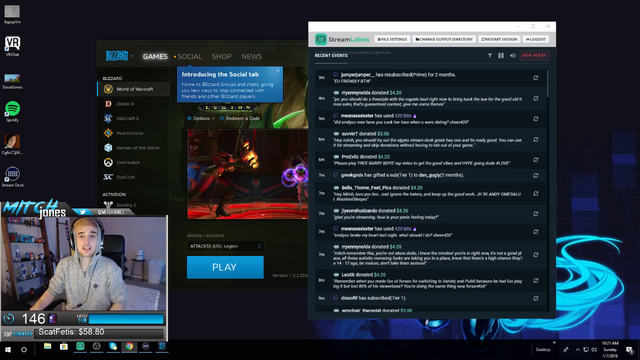Viewport: 640px width, 360px height.
Task: Open Stream Deck desktop shortcut
Action: coord(12,177)
